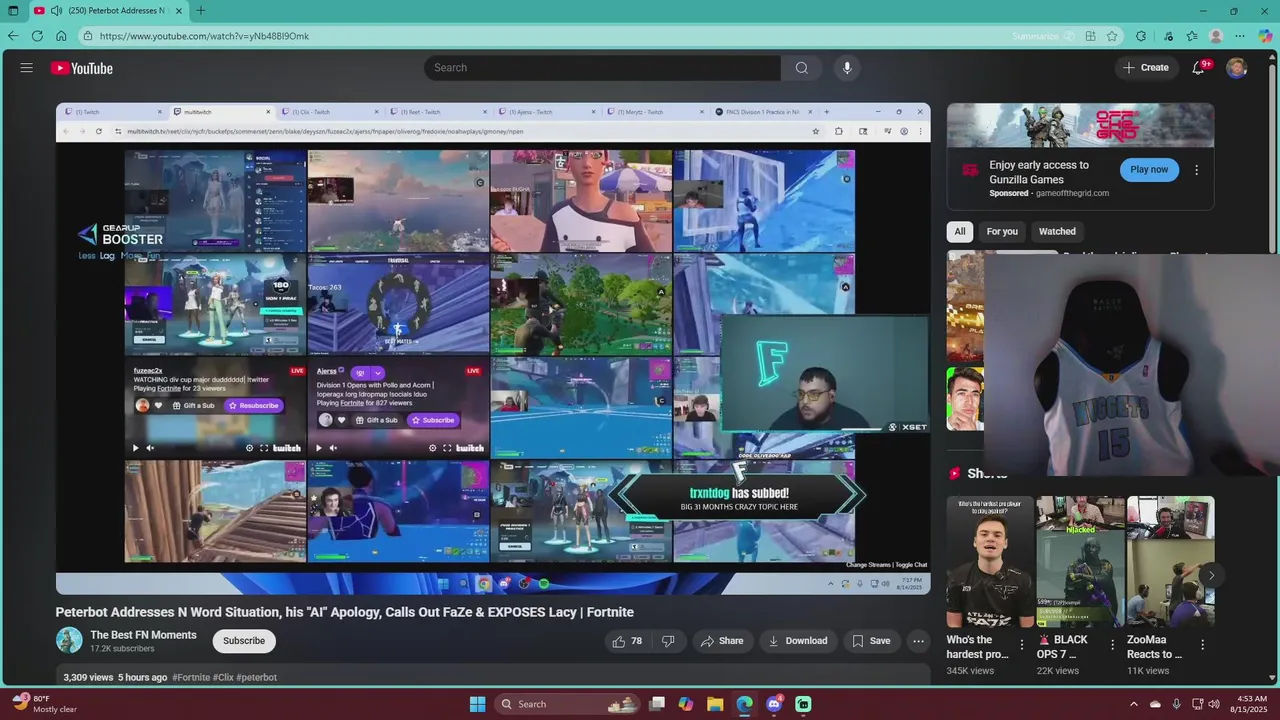Select the All filter chip
The image size is (1280, 720).
[960, 231]
